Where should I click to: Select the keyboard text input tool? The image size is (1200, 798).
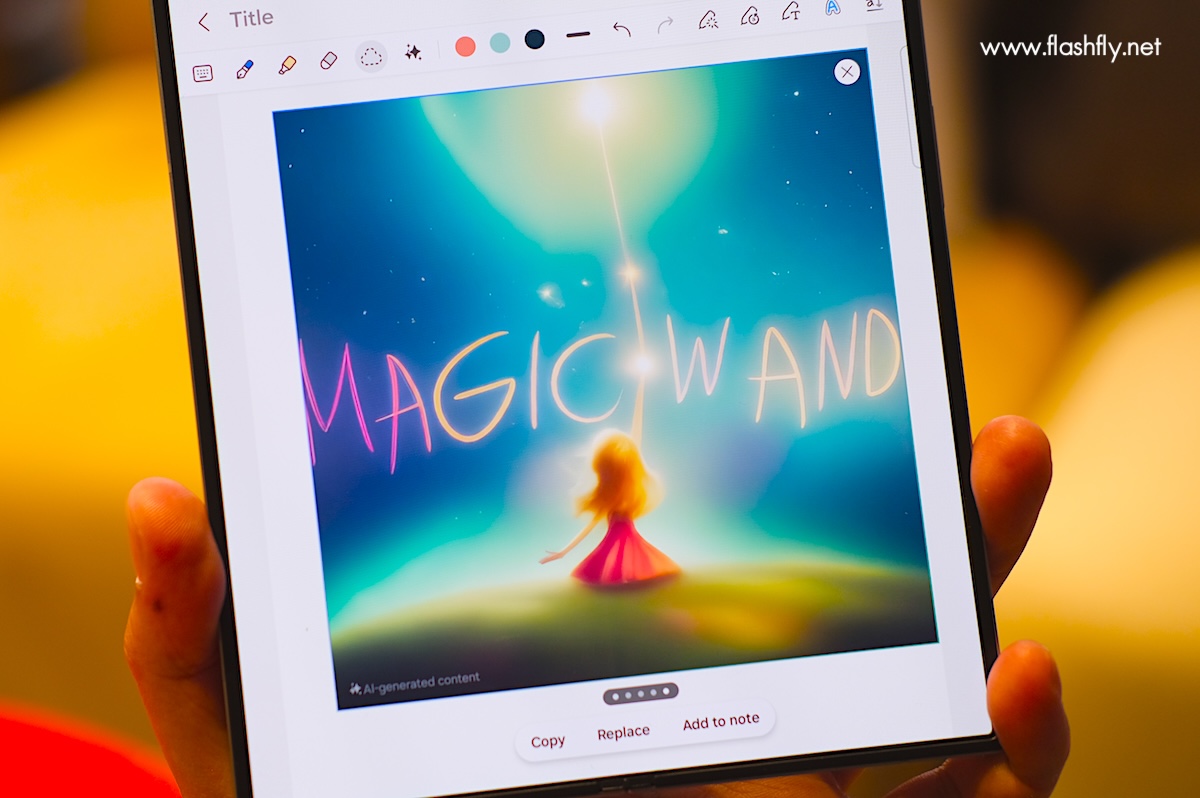(x=203, y=72)
